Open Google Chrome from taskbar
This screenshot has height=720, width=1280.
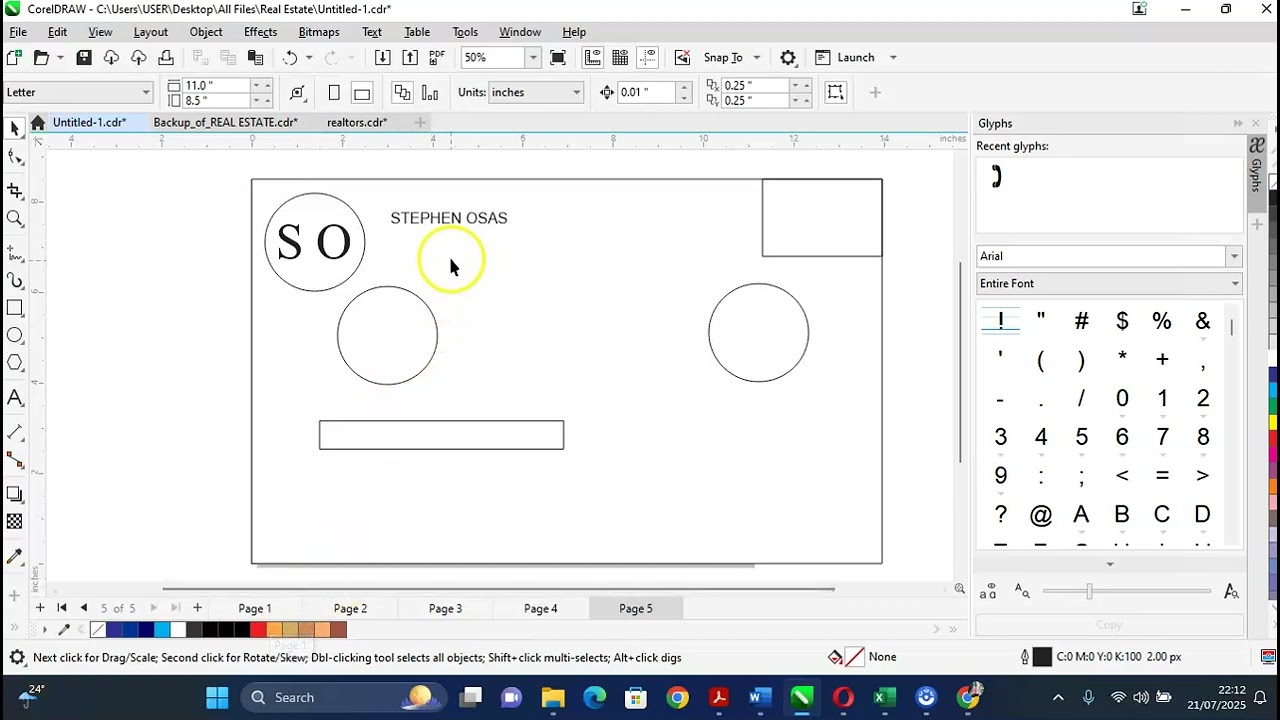click(678, 697)
